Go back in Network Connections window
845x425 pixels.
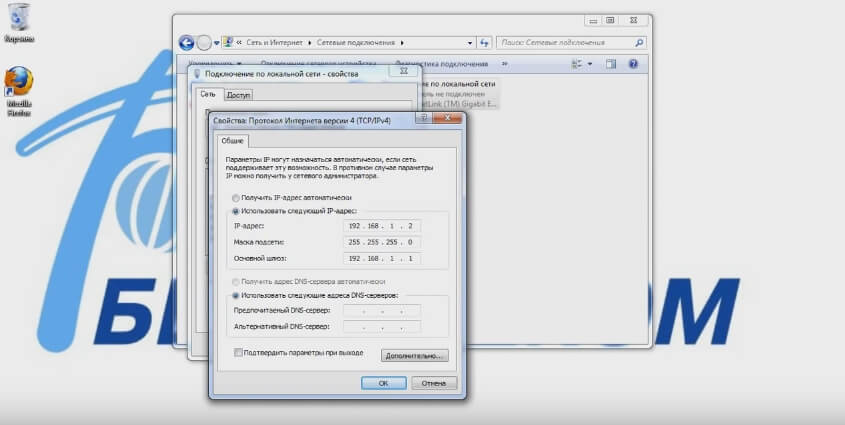(x=186, y=43)
